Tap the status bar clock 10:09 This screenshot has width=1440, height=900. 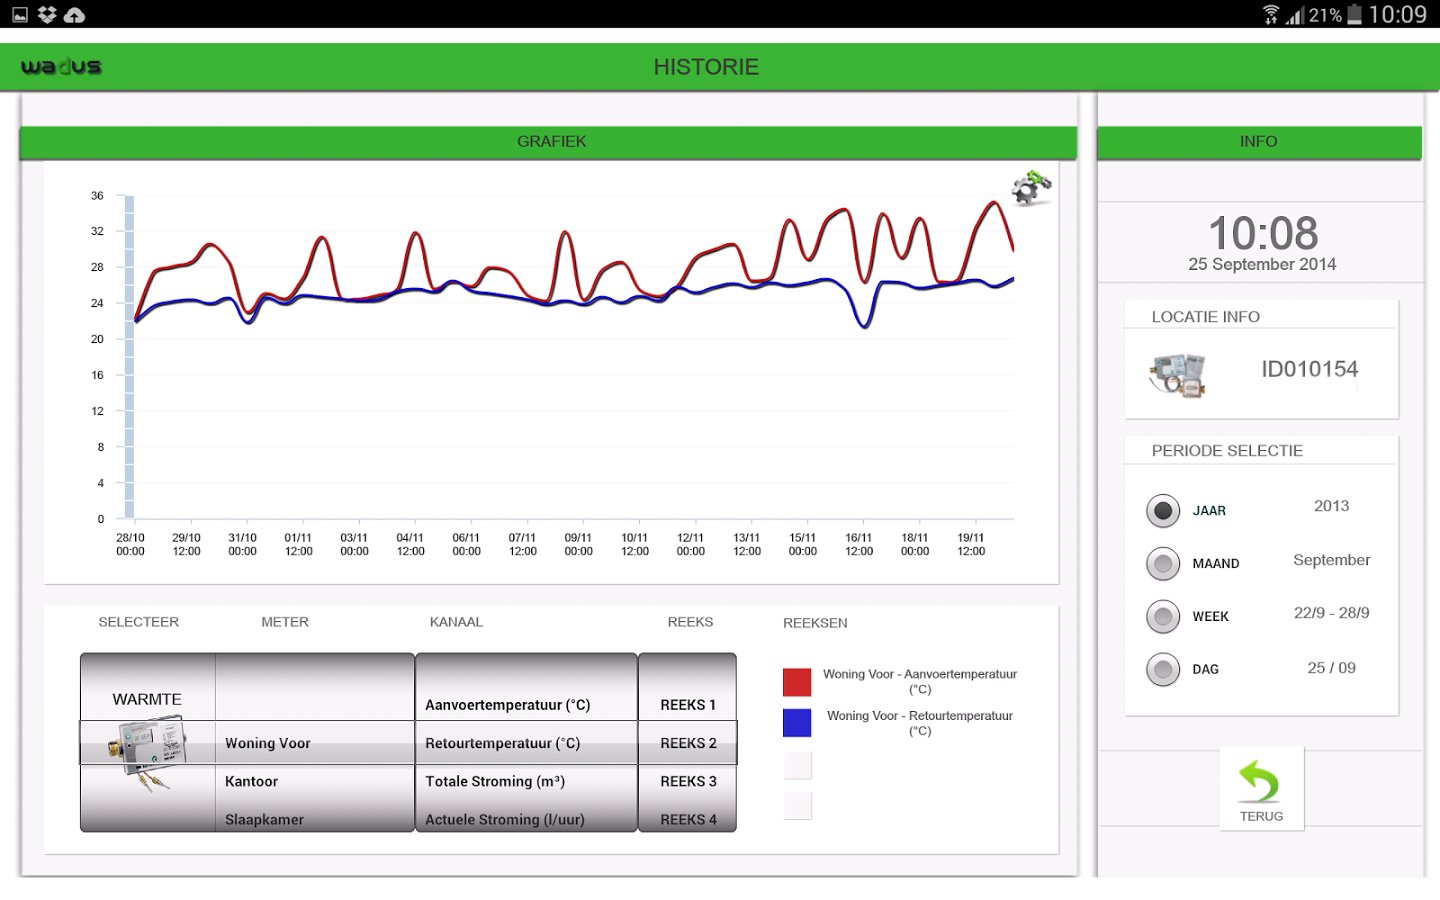point(1397,14)
